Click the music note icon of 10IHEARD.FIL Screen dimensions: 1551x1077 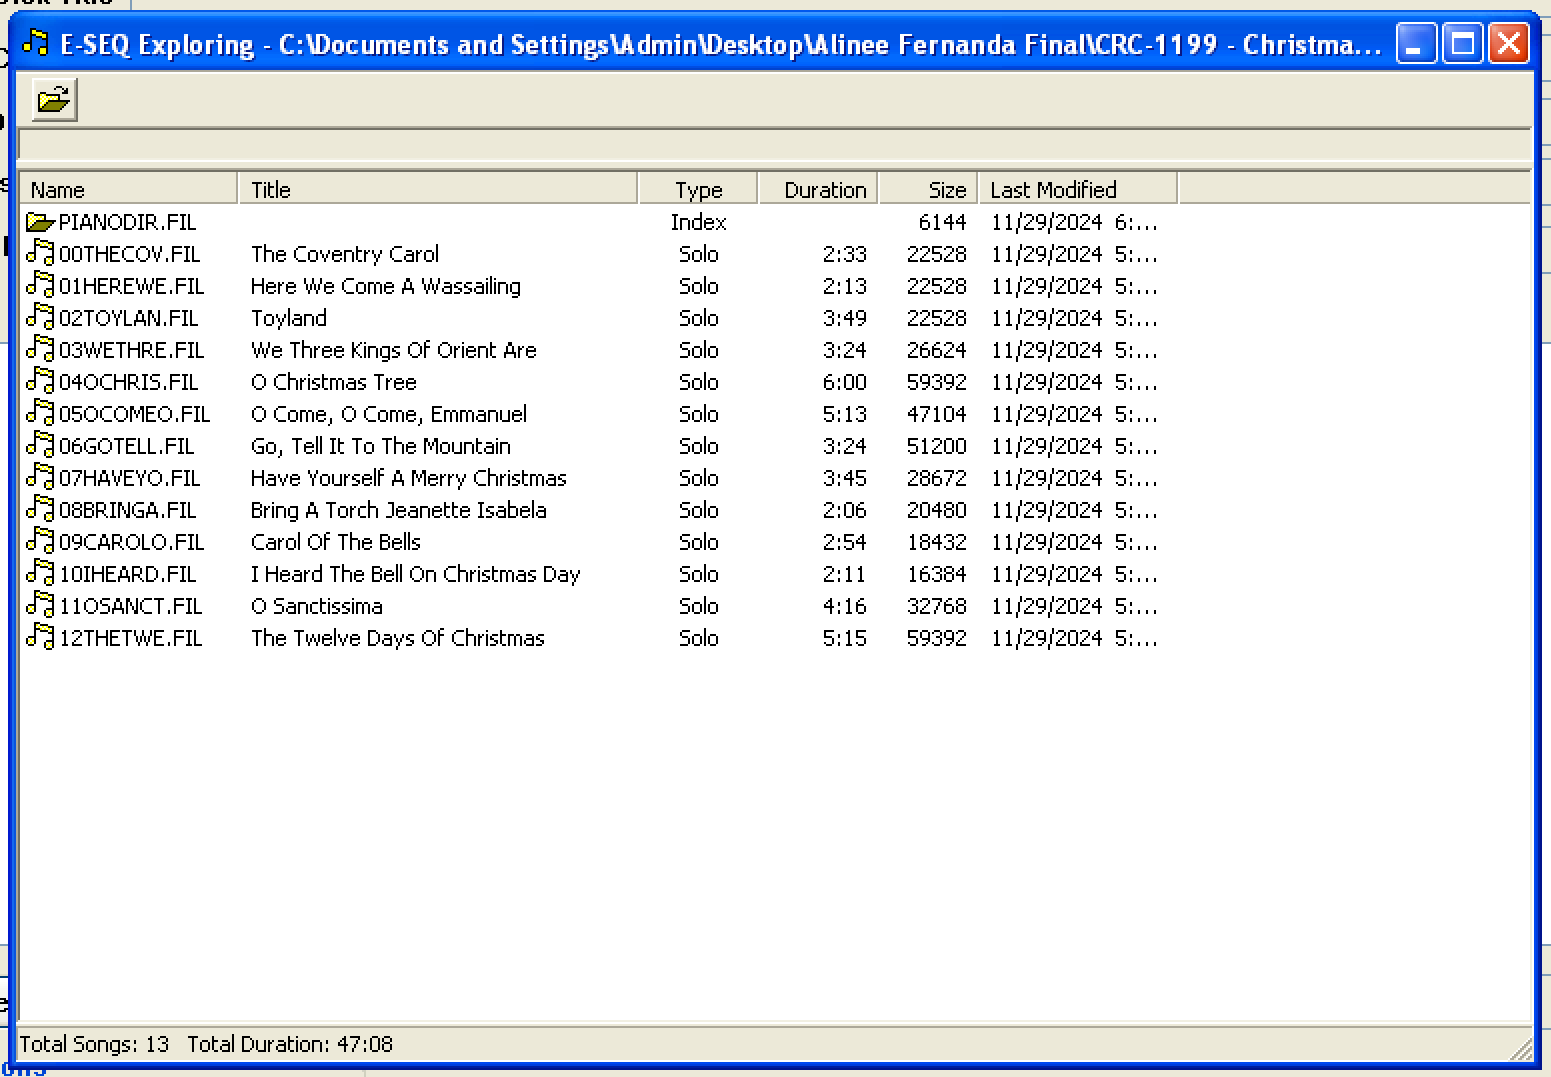pos(40,573)
